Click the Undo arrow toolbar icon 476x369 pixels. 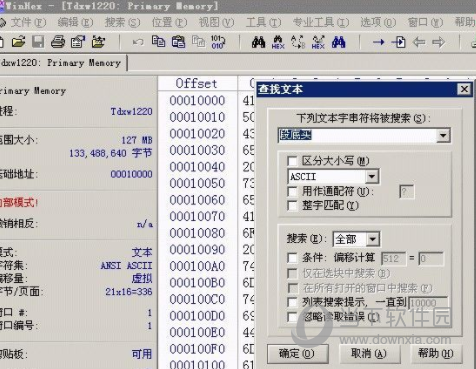(138, 42)
